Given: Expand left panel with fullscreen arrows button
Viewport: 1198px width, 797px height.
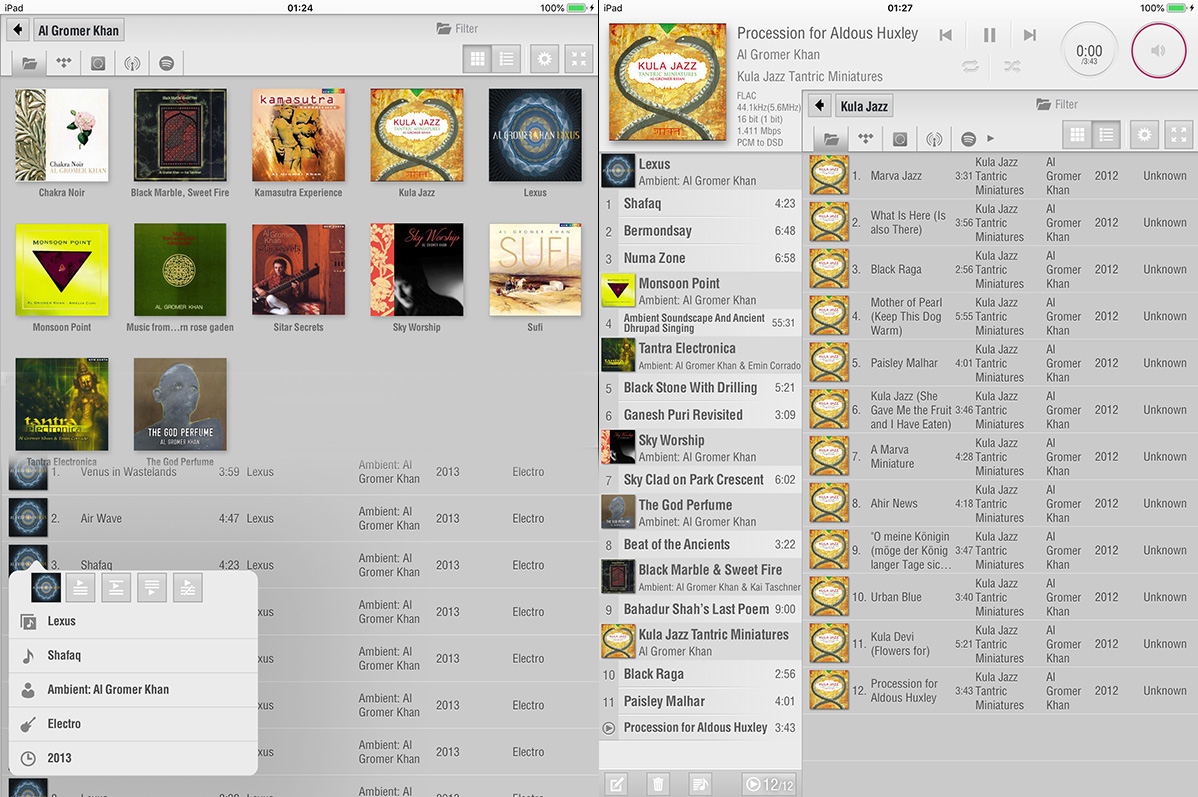Looking at the screenshot, I should pos(579,59).
